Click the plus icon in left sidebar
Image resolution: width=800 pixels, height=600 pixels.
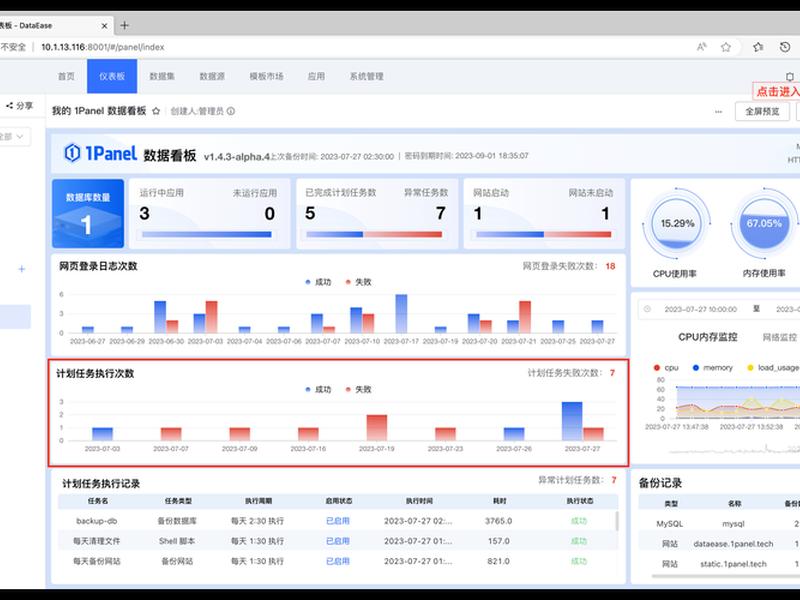(x=21, y=269)
